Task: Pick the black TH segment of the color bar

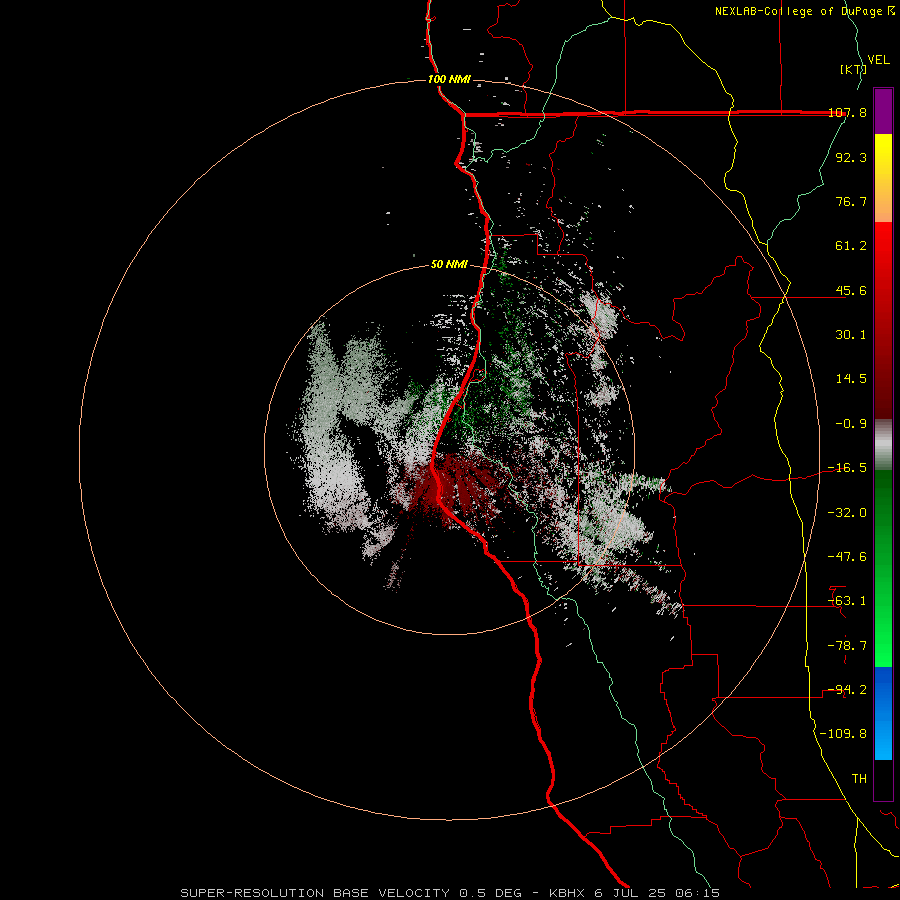Action: click(x=883, y=780)
